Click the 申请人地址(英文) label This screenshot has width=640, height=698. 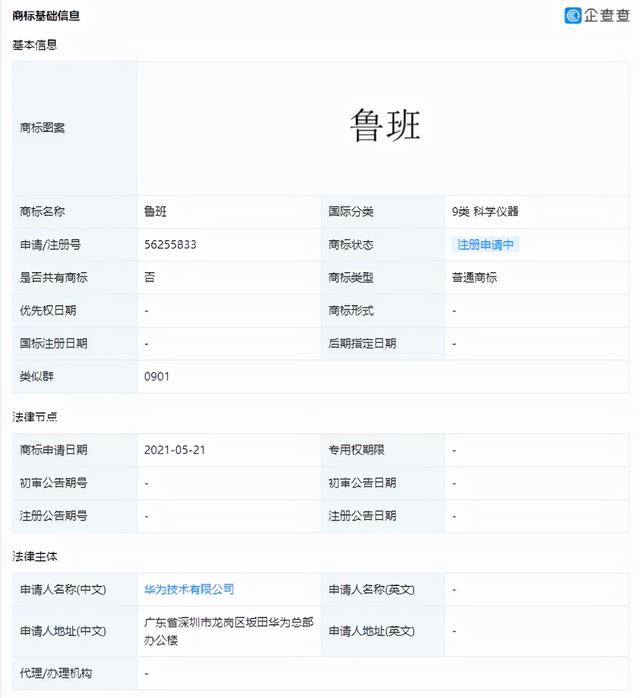coord(372,631)
